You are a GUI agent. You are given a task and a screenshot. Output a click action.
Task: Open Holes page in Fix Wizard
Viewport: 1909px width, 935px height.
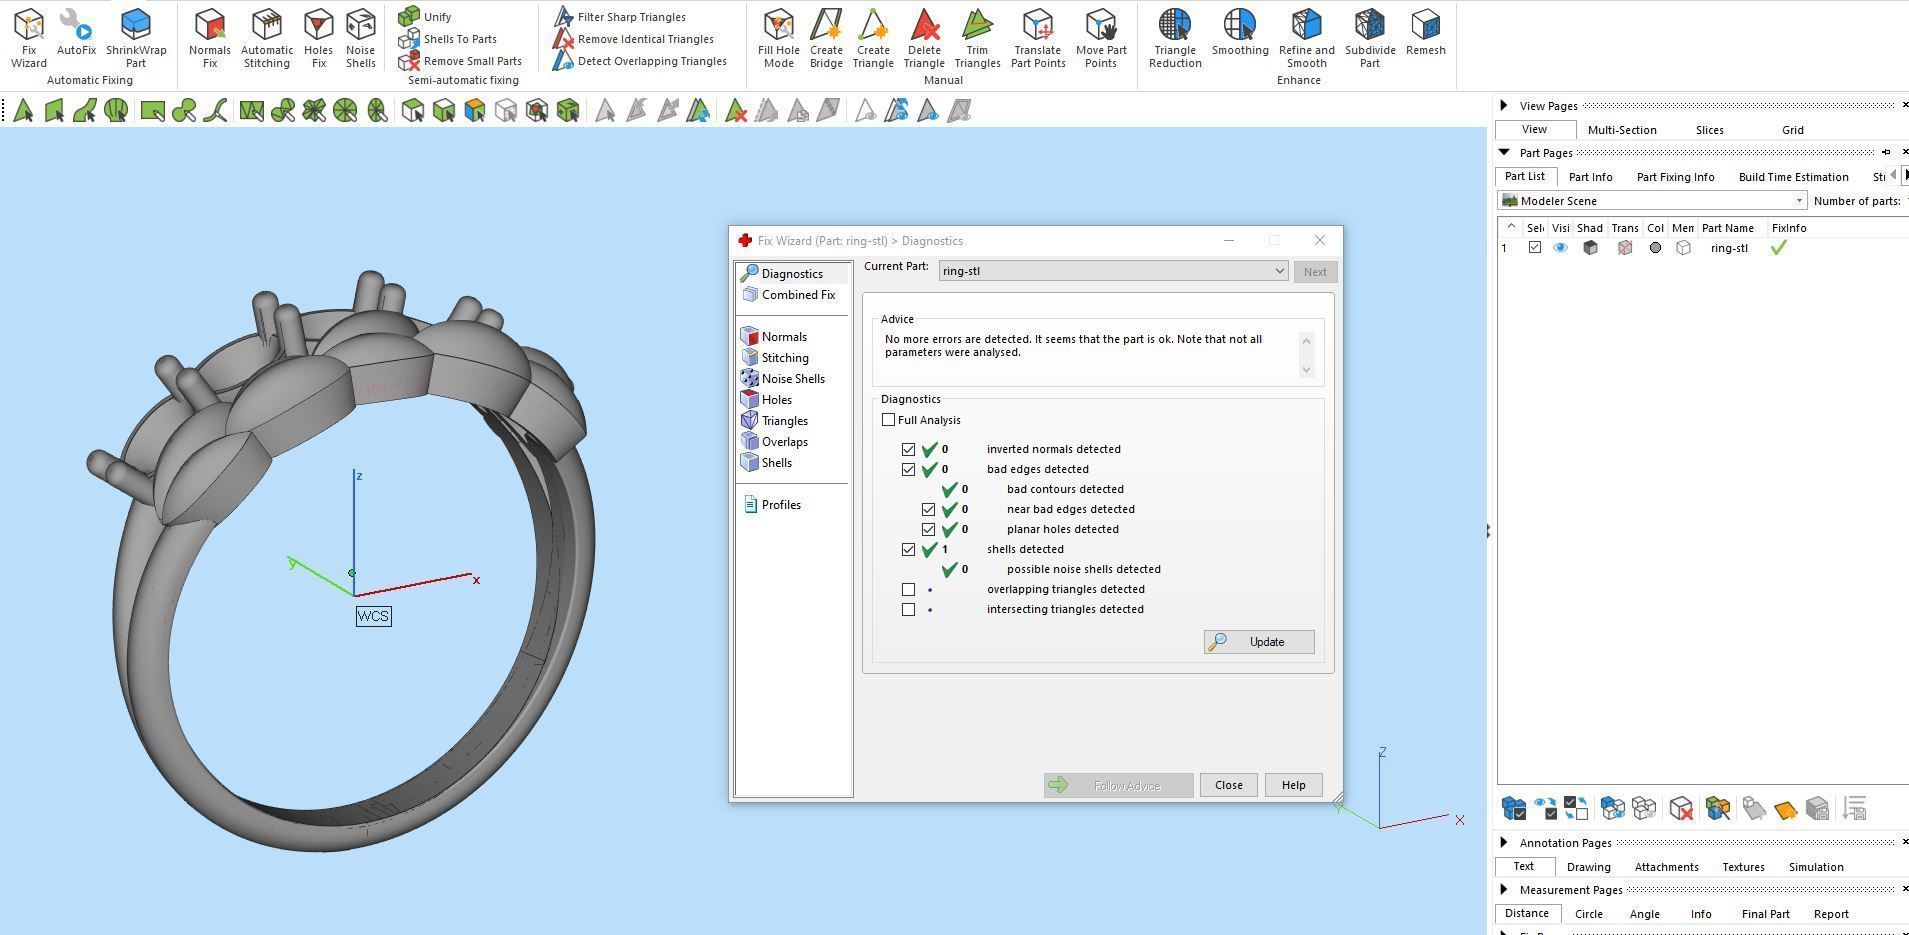[x=767, y=400]
